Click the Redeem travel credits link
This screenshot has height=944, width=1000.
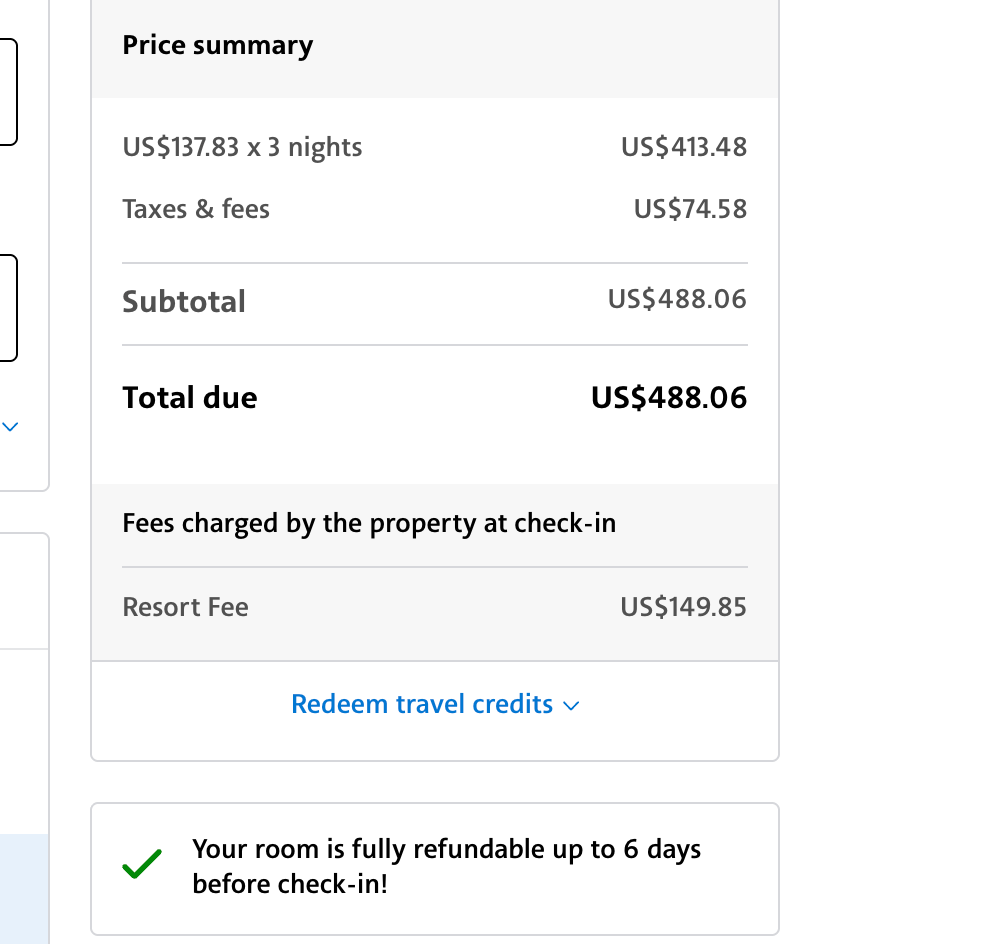pyautogui.click(x=421, y=704)
